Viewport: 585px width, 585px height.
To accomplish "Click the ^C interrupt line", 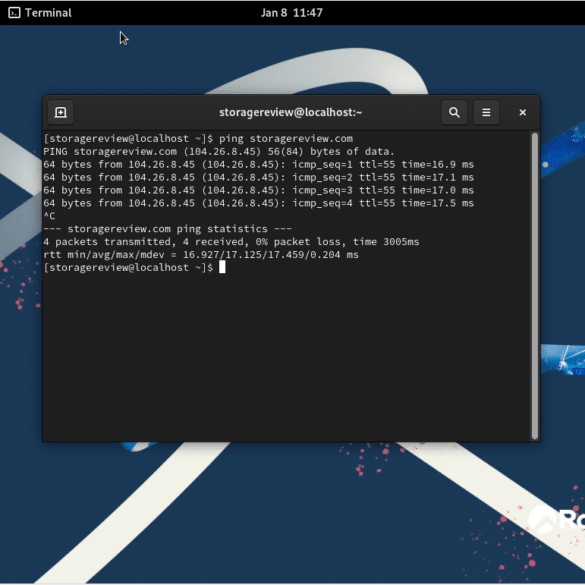I will [49, 216].
